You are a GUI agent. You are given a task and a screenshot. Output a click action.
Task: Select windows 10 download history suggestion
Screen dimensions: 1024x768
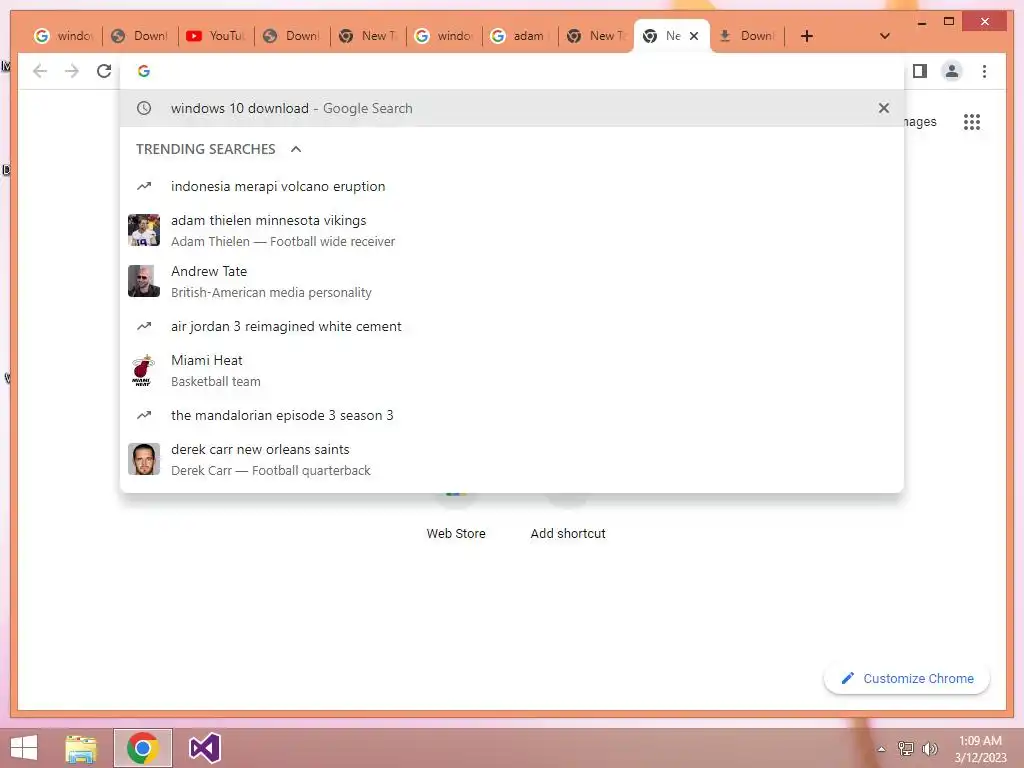point(512,108)
